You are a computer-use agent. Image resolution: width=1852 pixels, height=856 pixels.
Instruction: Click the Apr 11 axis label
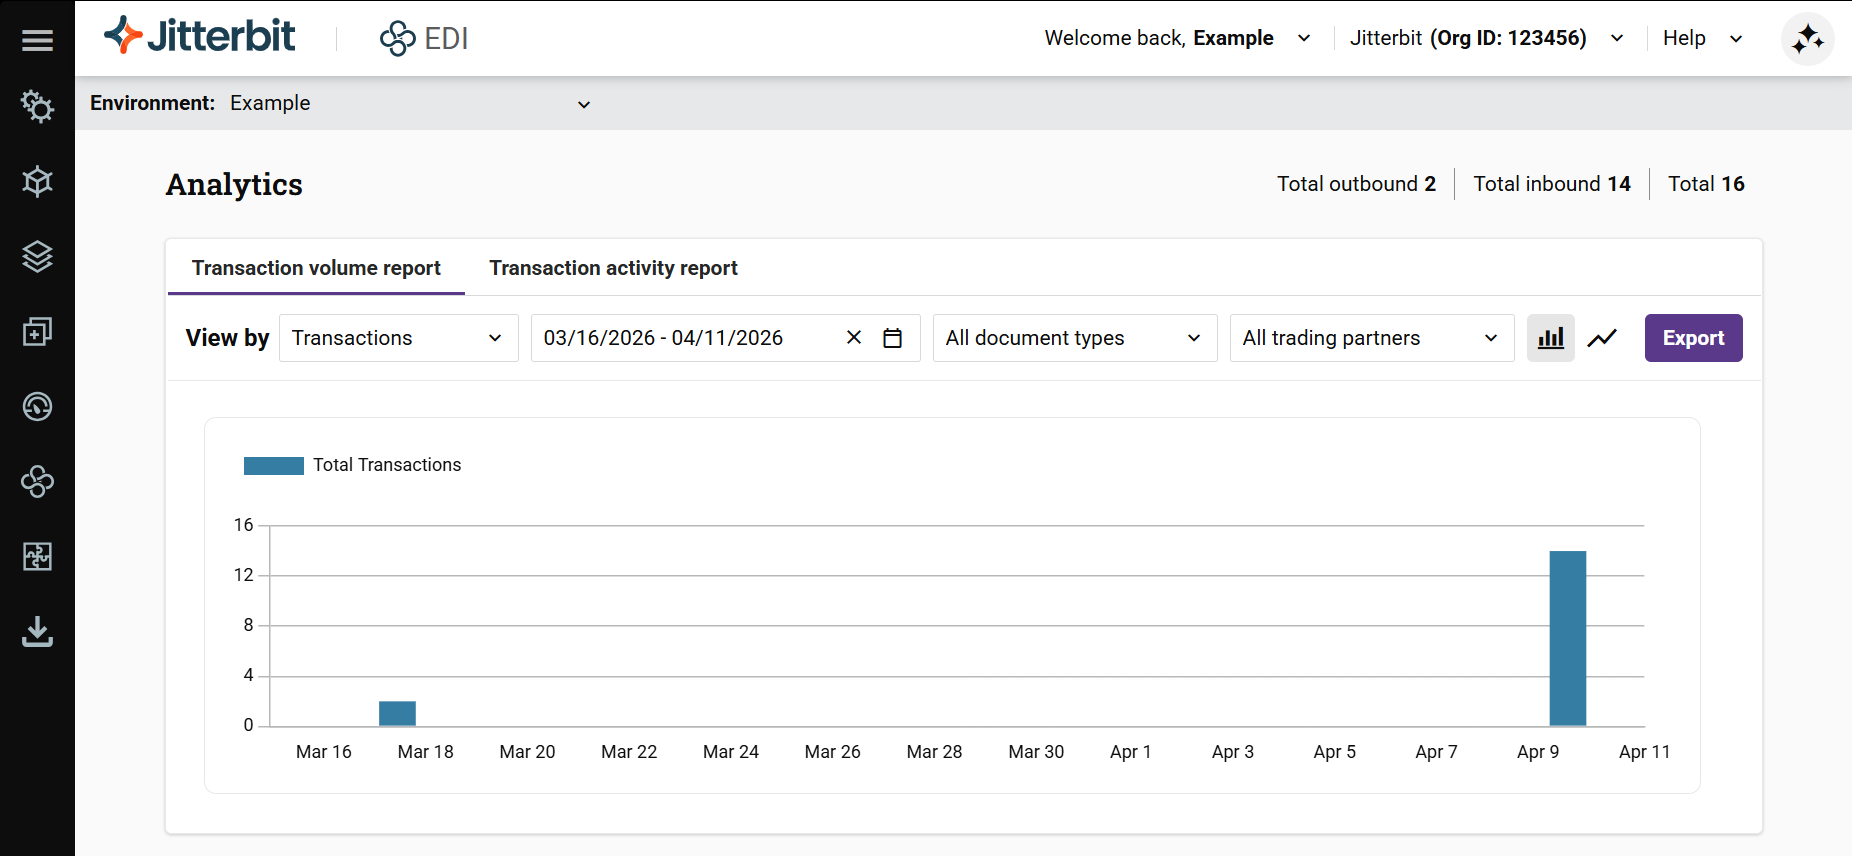pyautogui.click(x=1644, y=752)
